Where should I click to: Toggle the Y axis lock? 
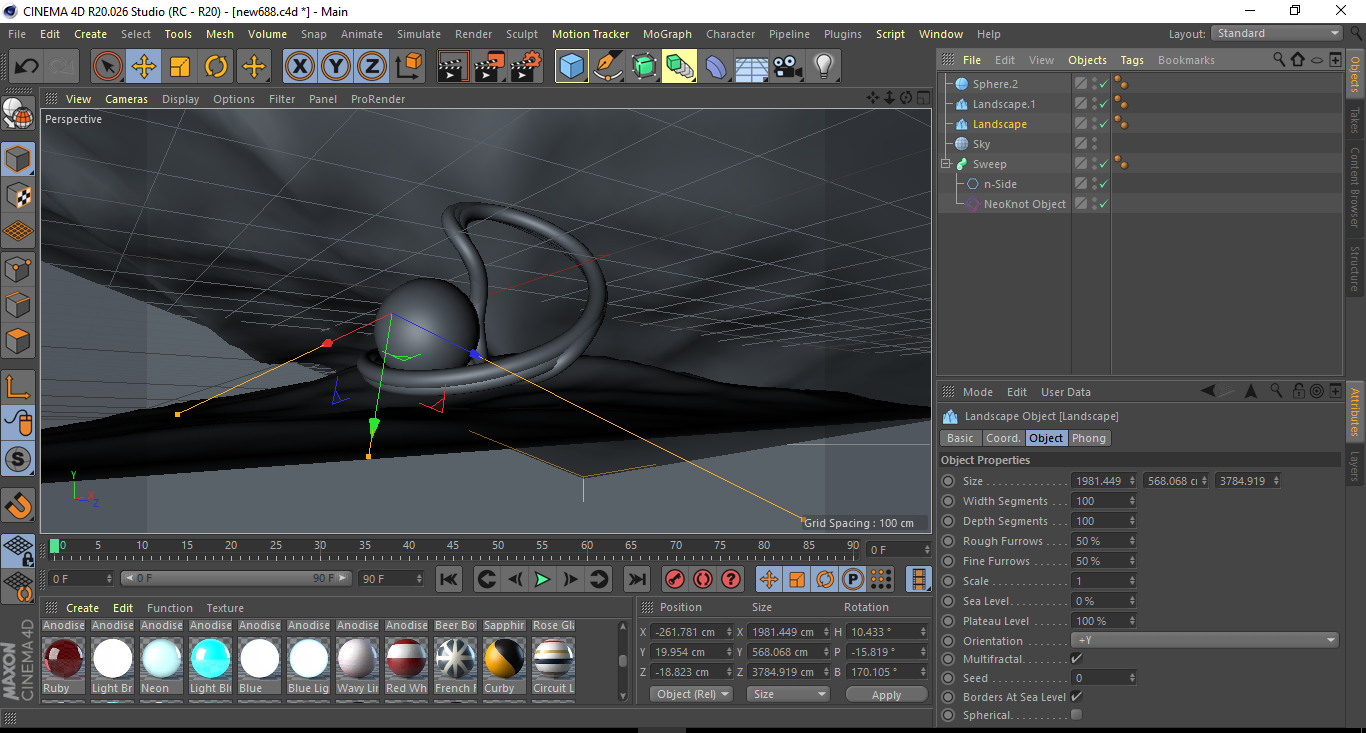tap(335, 67)
